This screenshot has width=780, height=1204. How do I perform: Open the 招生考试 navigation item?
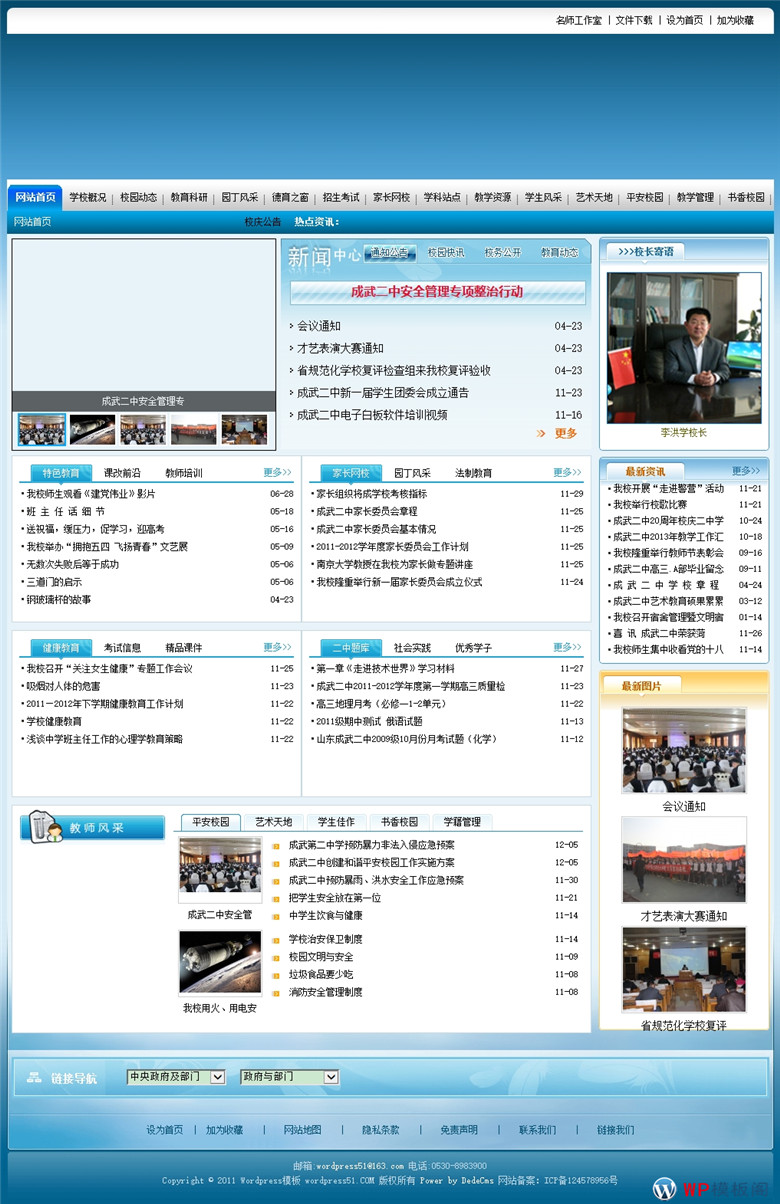(x=341, y=198)
